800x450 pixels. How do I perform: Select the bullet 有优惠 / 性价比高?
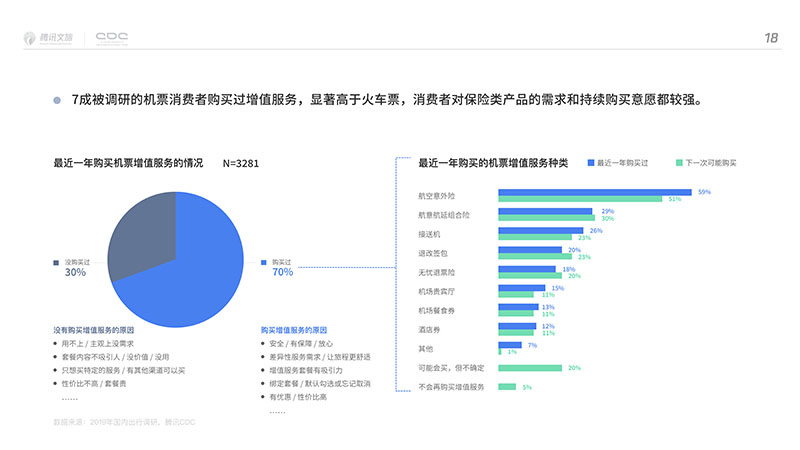coord(298,397)
